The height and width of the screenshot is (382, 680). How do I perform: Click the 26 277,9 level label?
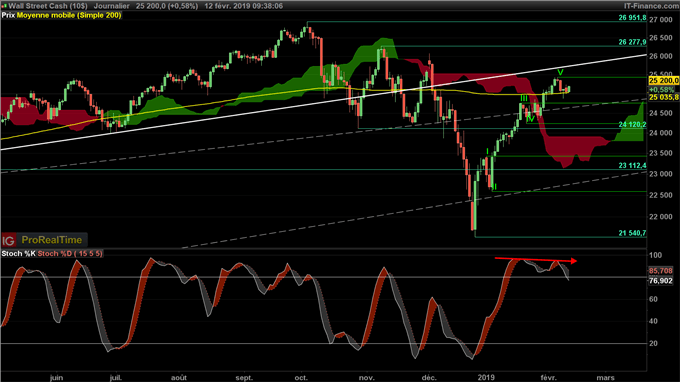tap(632, 42)
